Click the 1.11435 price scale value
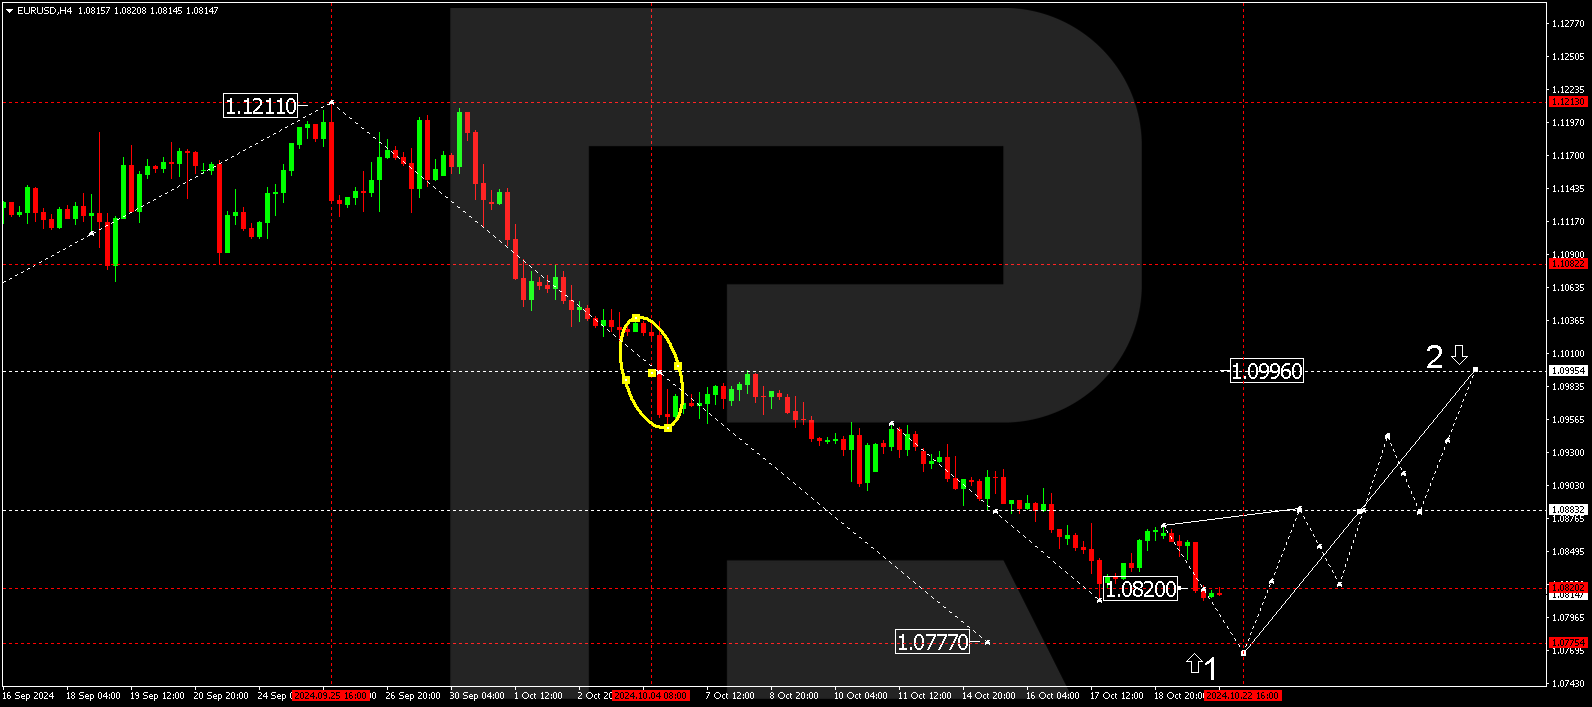This screenshot has height=707, width=1592. (1567, 189)
